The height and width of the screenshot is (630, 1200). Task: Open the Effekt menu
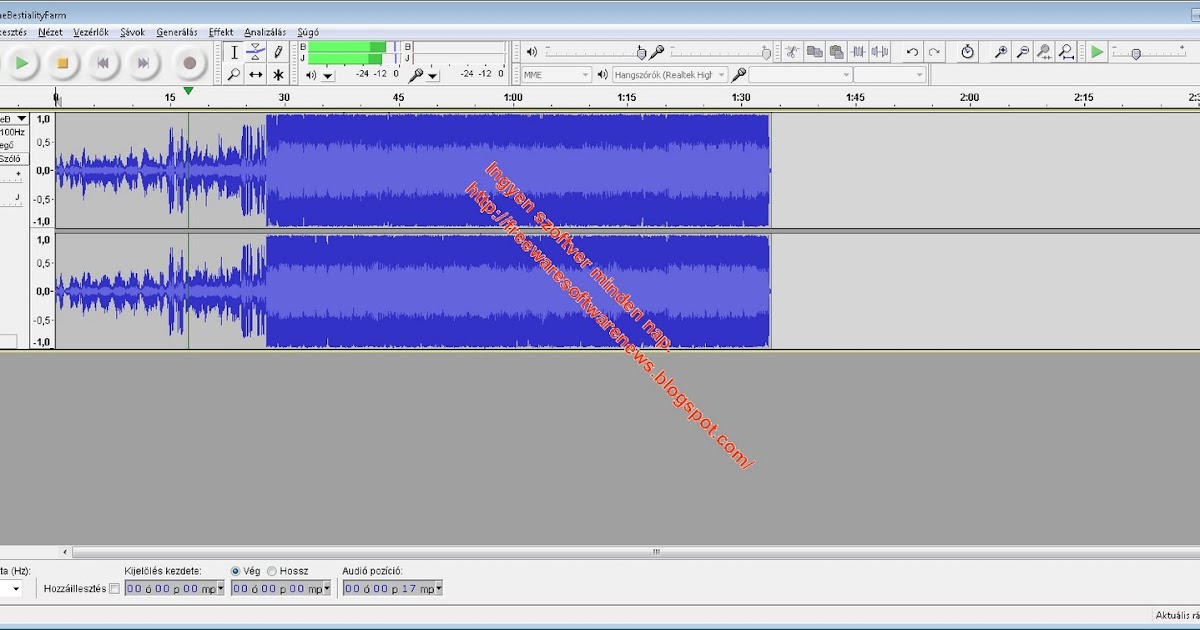[221, 32]
